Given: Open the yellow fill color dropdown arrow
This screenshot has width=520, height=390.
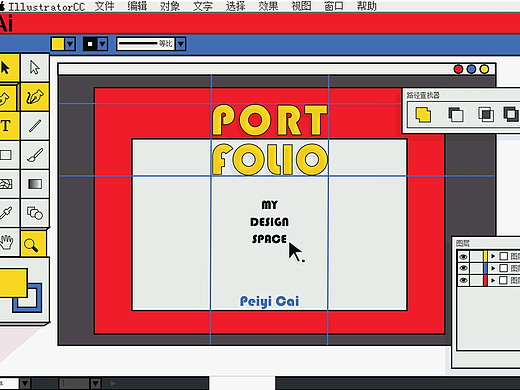Looking at the screenshot, I should pyautogui.click(x=70, y=44).
